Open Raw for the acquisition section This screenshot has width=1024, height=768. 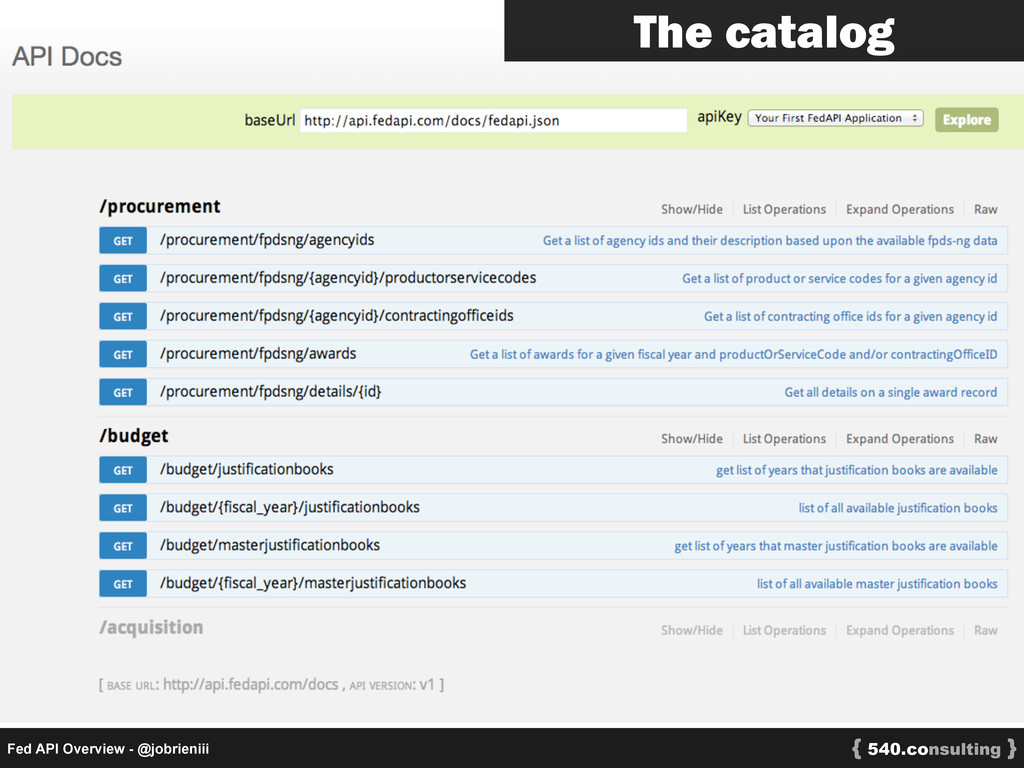point(985,630)
